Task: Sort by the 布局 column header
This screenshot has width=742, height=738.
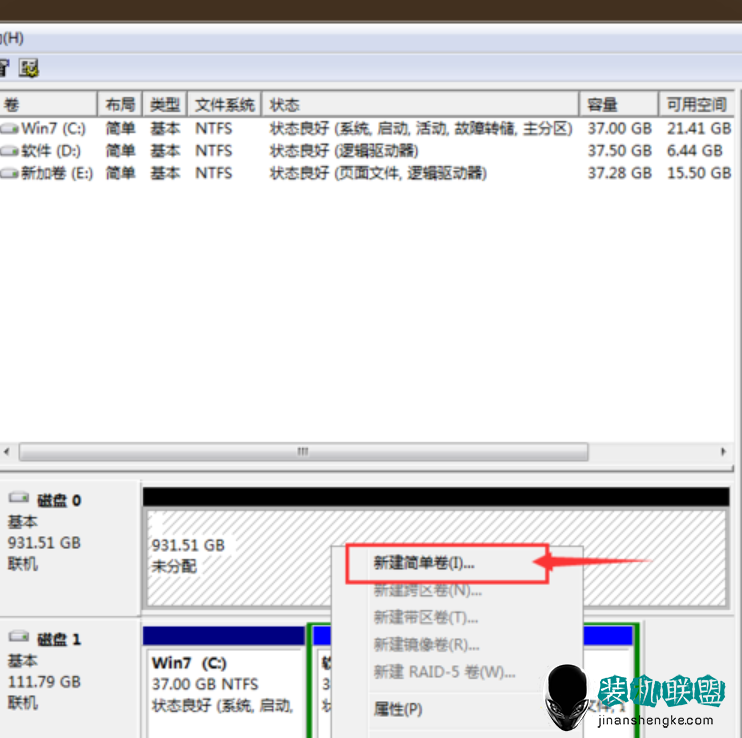Action: pyautogui.click(x=120, y=104)
